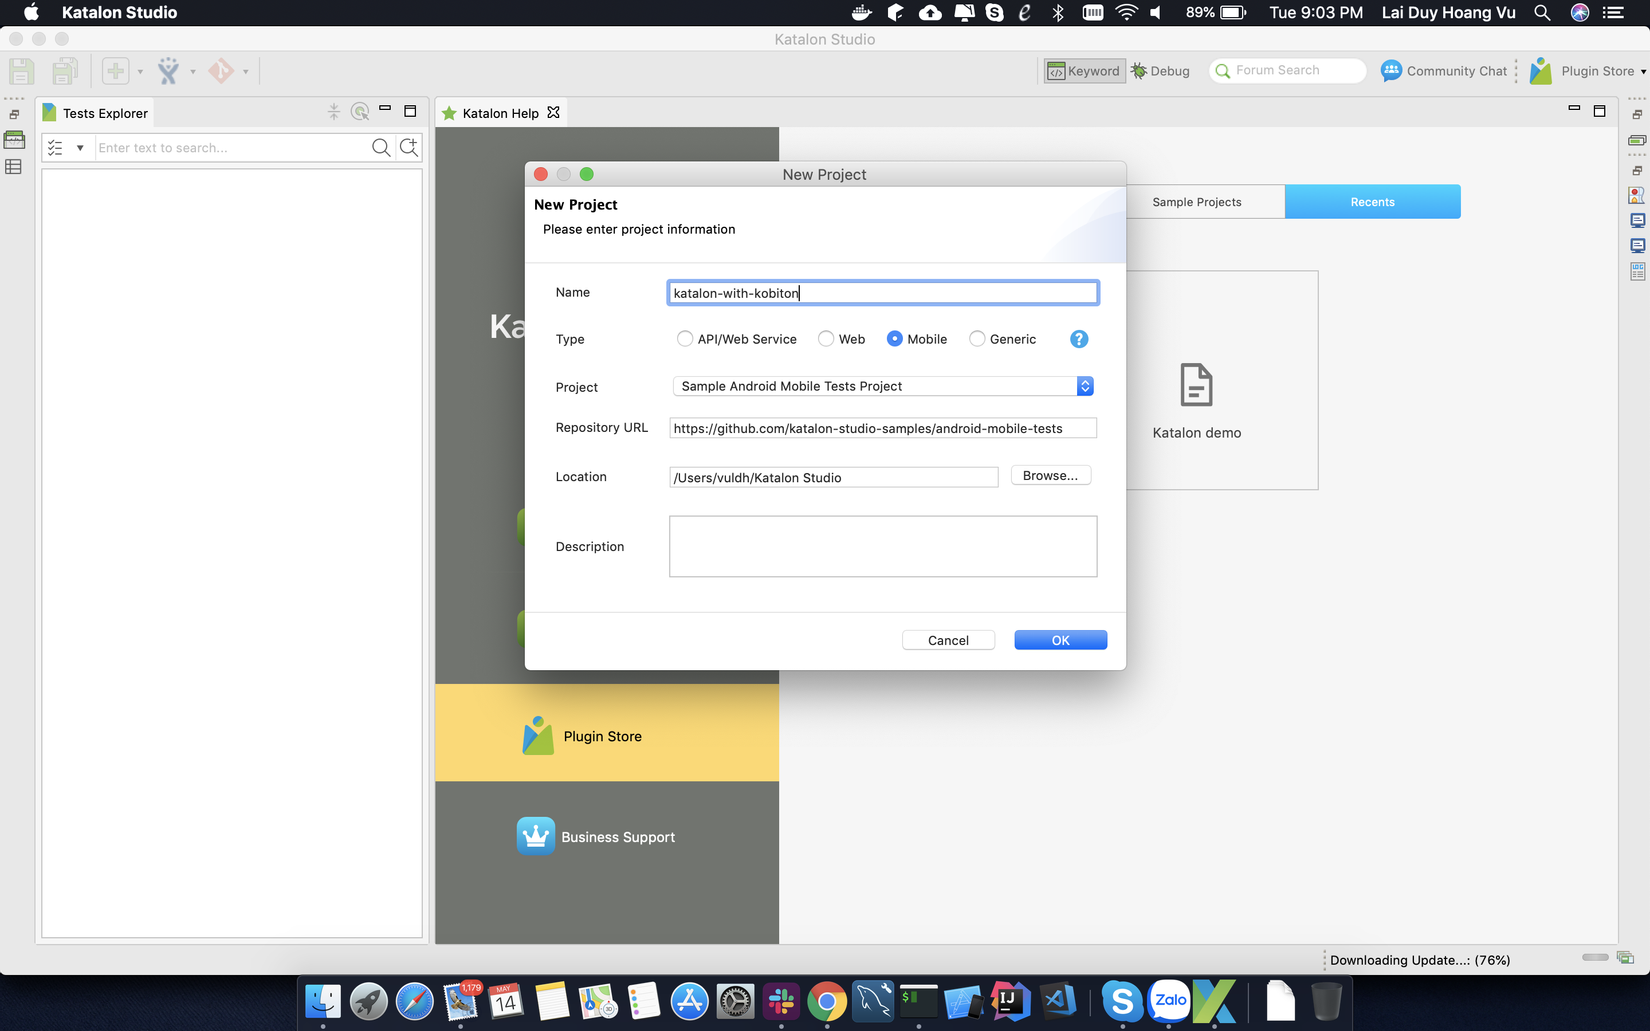
Task: Open Slack from the Dock
Action: coord(781,1001)
